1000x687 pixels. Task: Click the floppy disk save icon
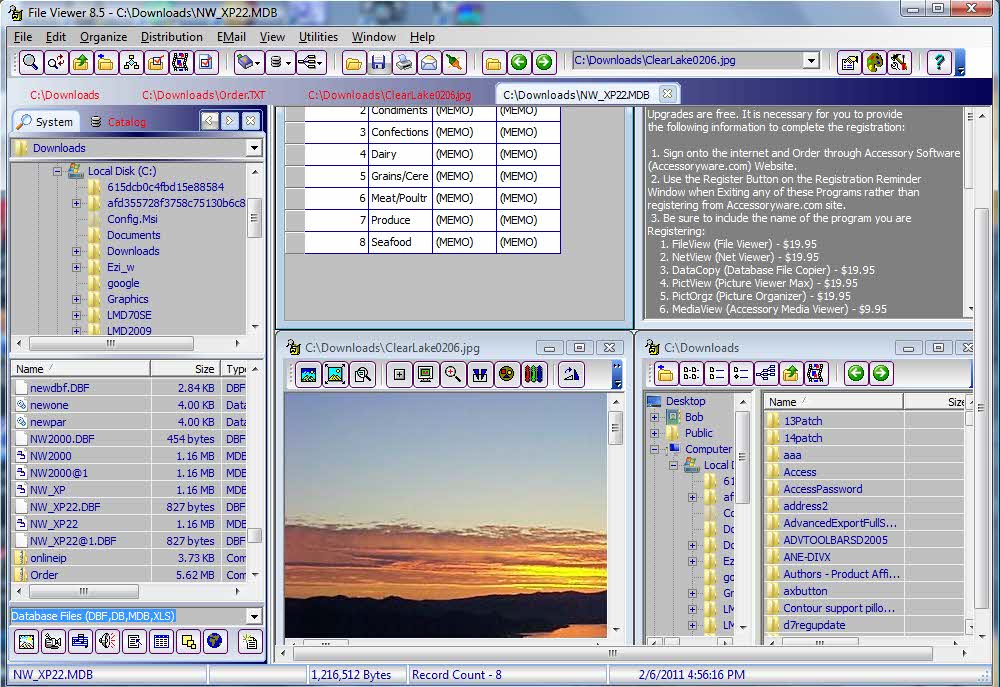pyautogui.click(x=379, y=63)
